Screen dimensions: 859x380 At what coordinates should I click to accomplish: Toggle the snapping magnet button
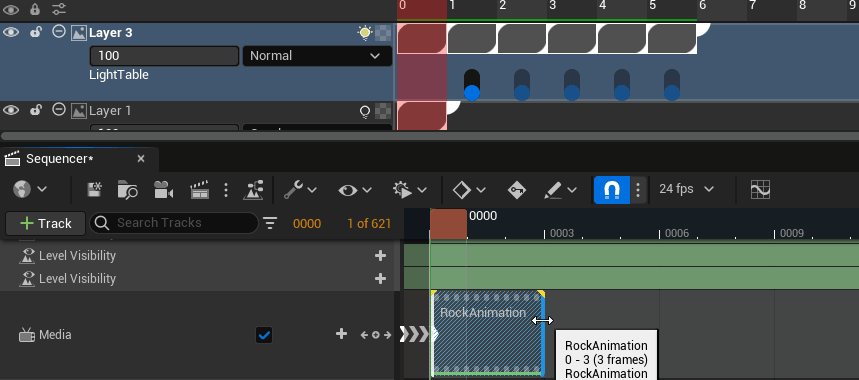pyautogui.click(x=611, y=189)
